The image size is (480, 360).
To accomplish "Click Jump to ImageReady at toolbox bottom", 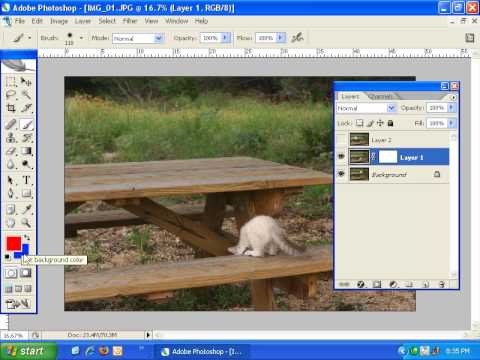I will point(18,304).
